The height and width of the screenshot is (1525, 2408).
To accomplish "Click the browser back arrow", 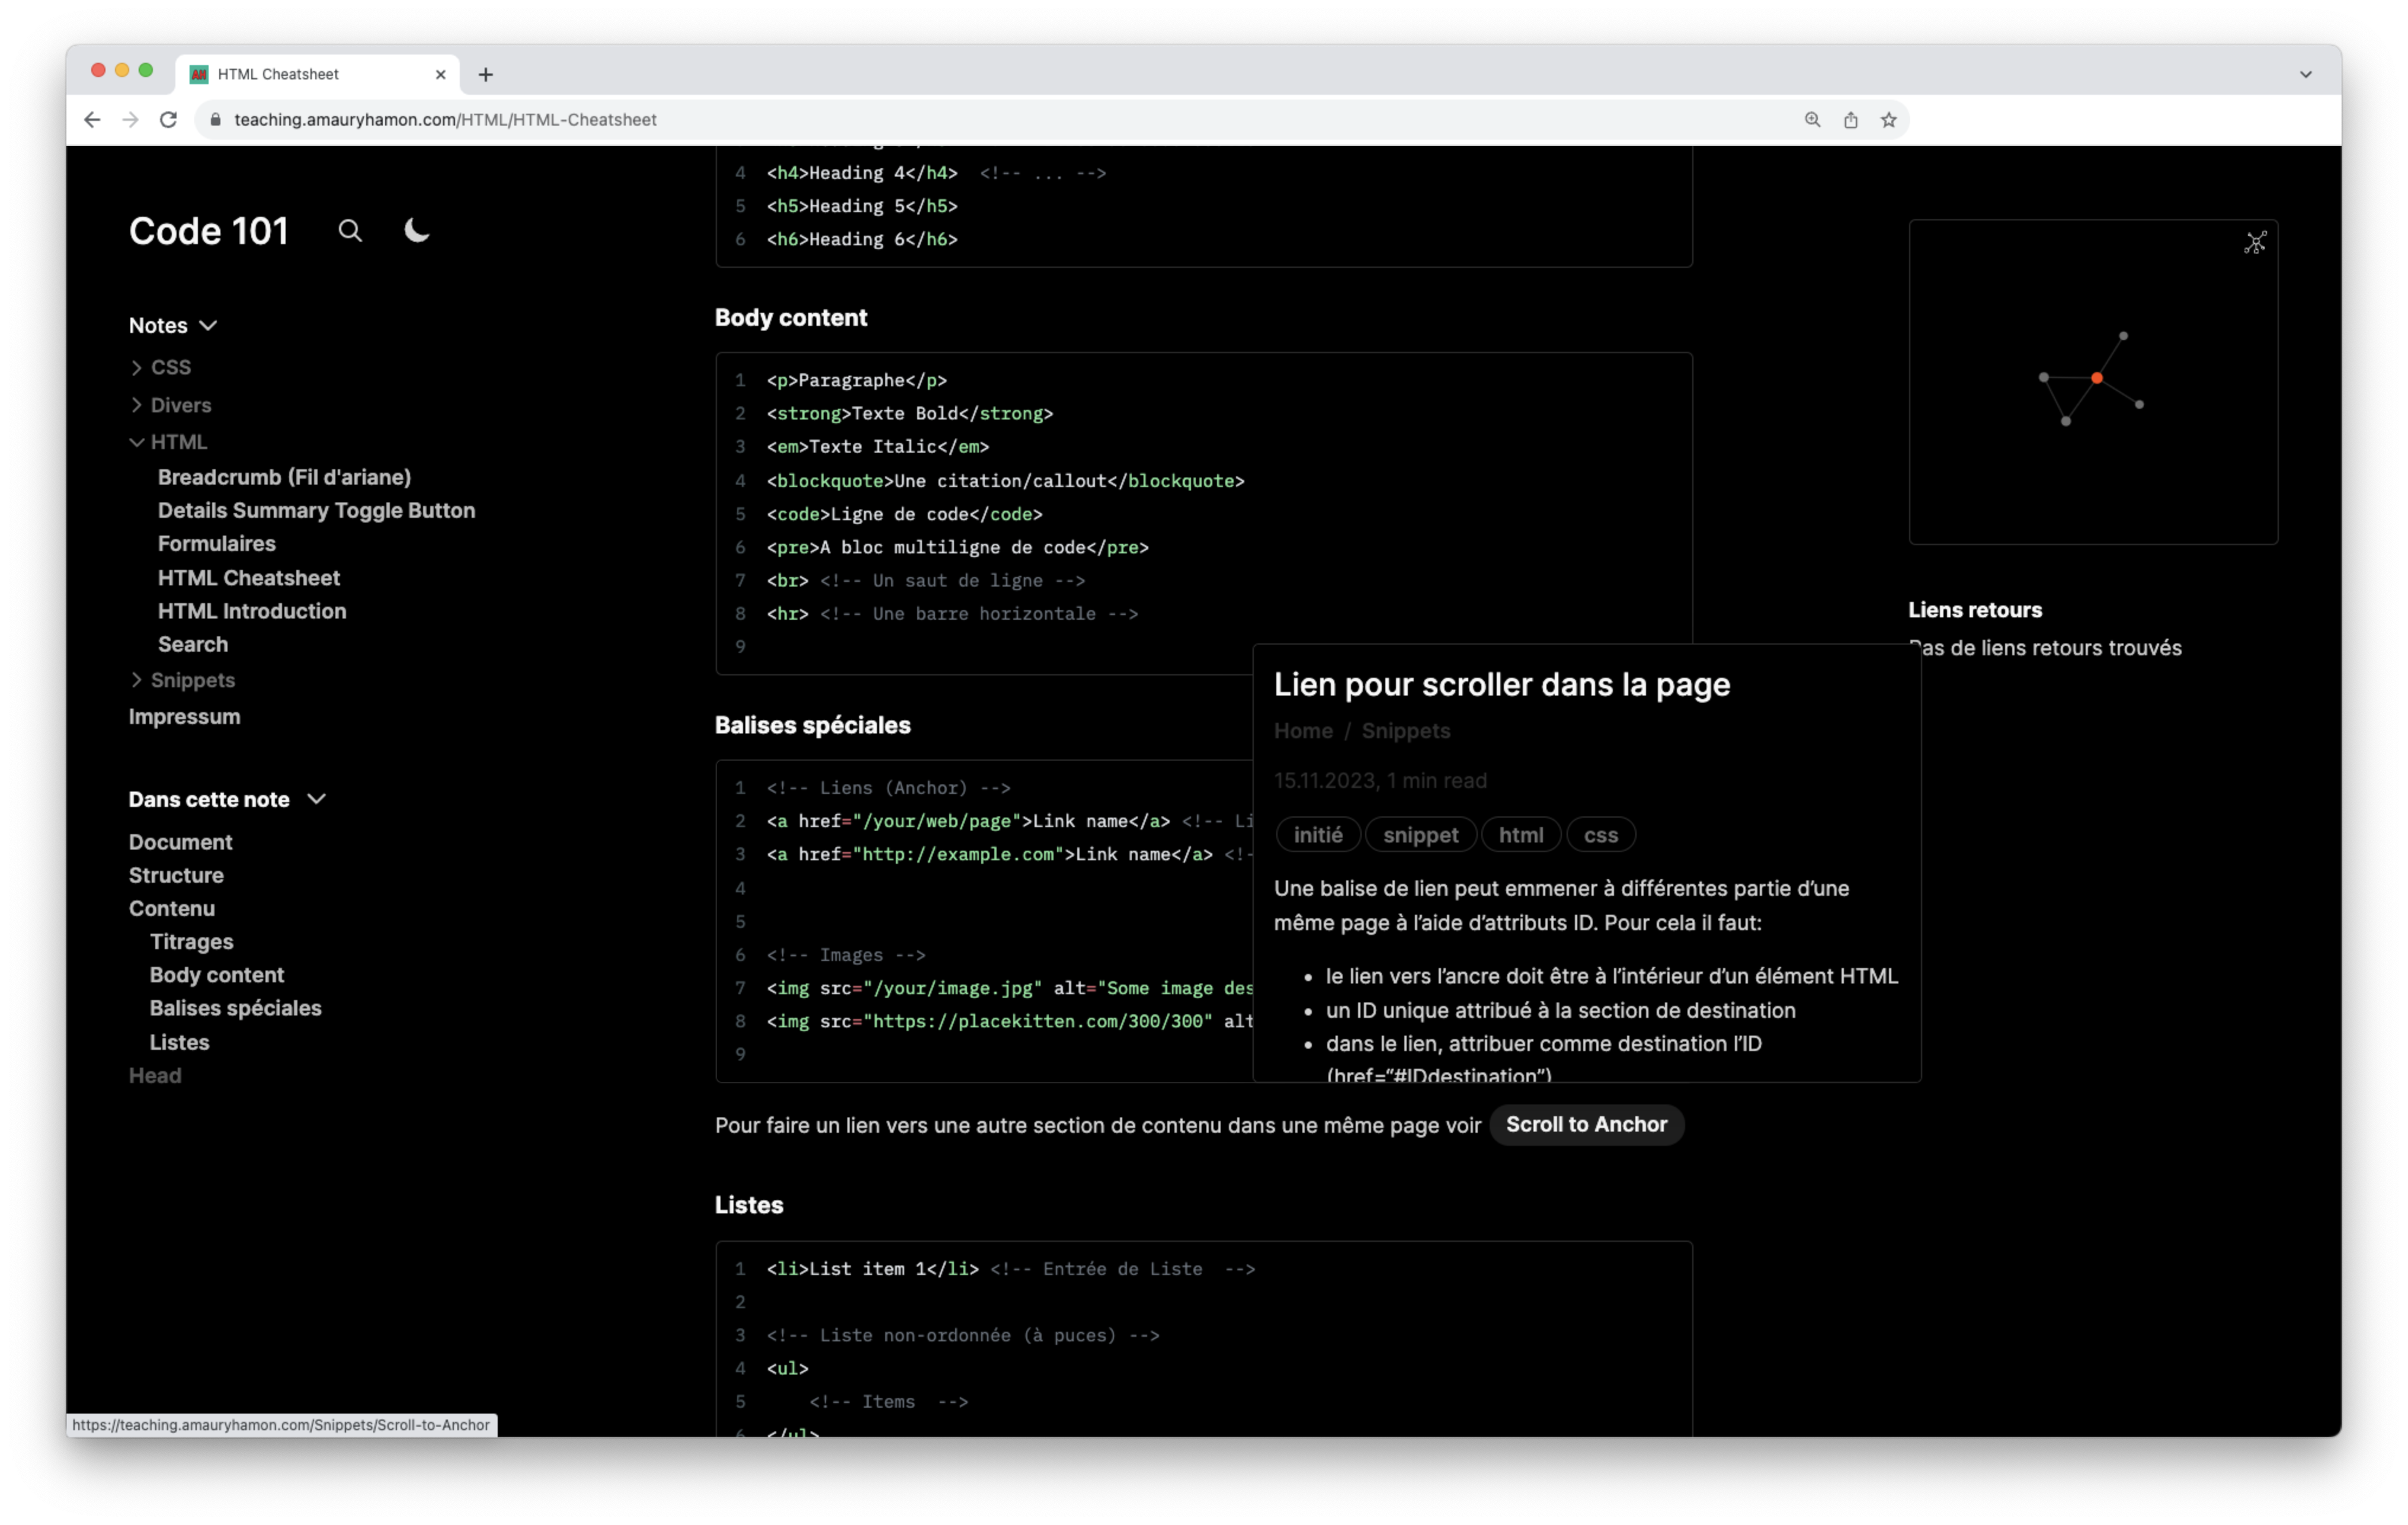I will 92,120.
